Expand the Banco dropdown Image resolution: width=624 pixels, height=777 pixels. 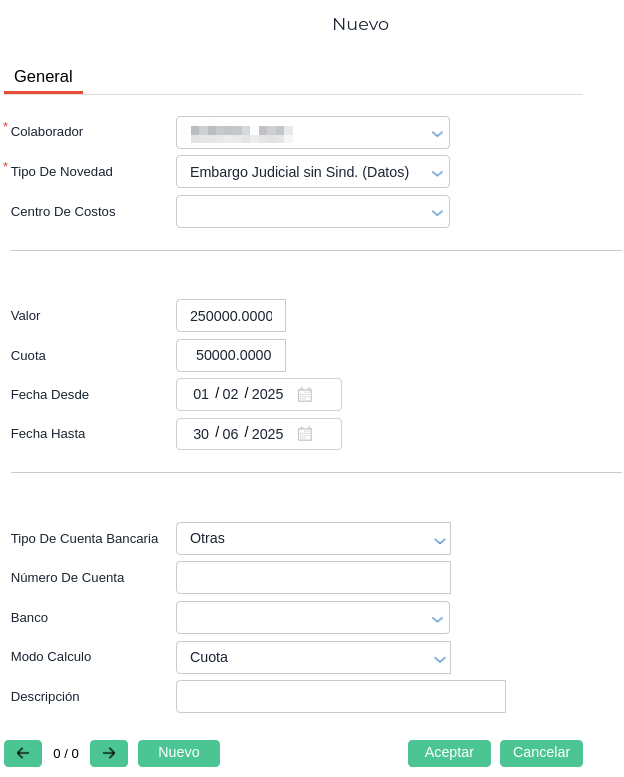[x=437, y=619]
